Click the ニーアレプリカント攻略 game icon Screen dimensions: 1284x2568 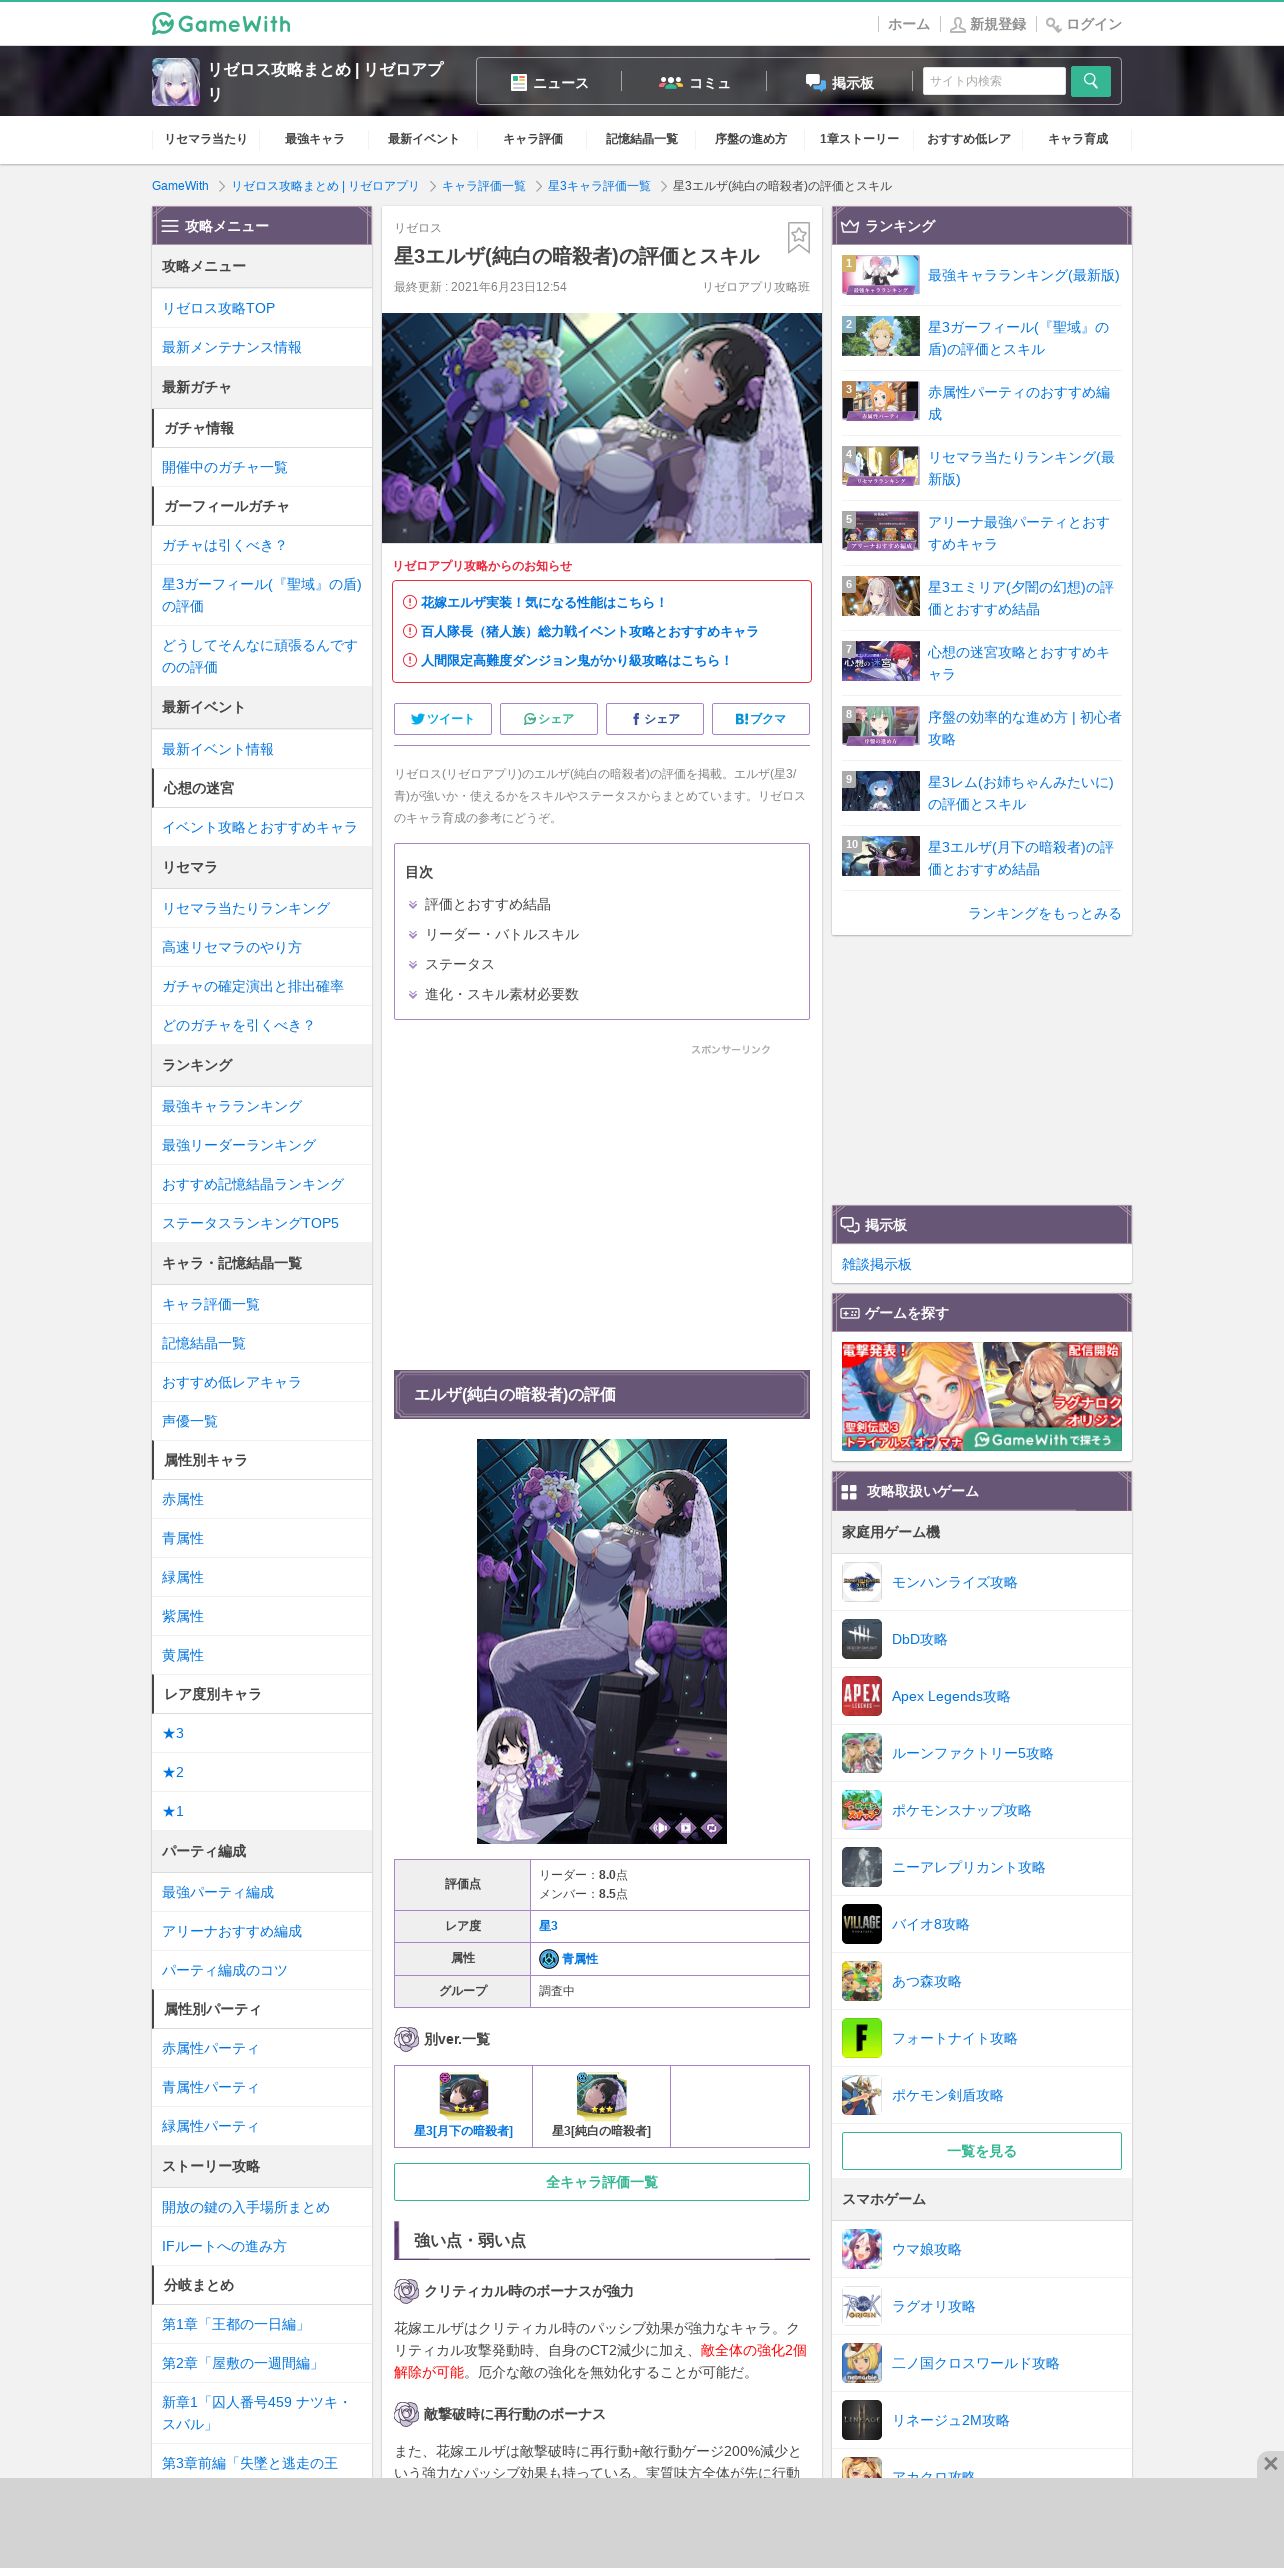tap(862, 1867)
